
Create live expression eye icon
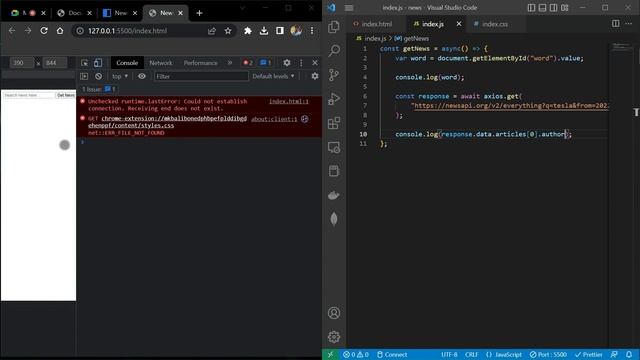(x=142, y=76)
